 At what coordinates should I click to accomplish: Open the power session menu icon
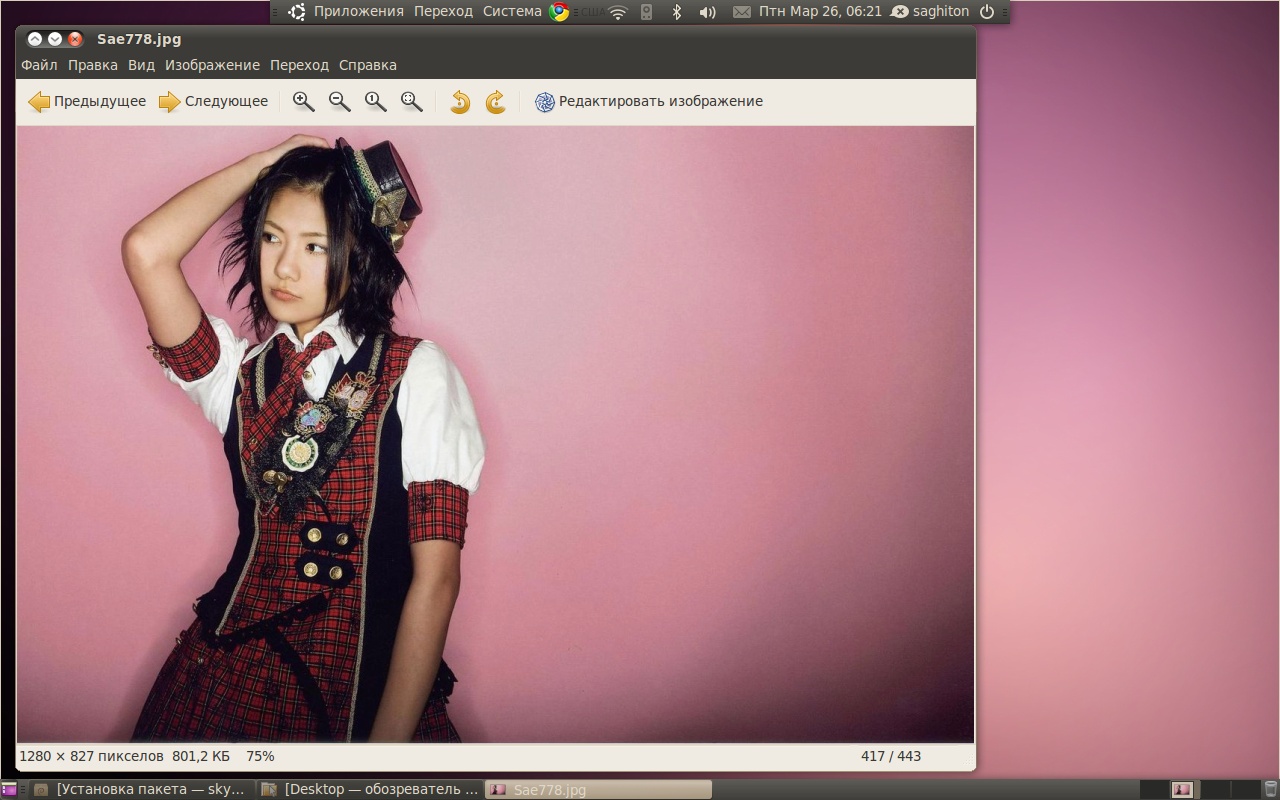[x=987, y=12]
